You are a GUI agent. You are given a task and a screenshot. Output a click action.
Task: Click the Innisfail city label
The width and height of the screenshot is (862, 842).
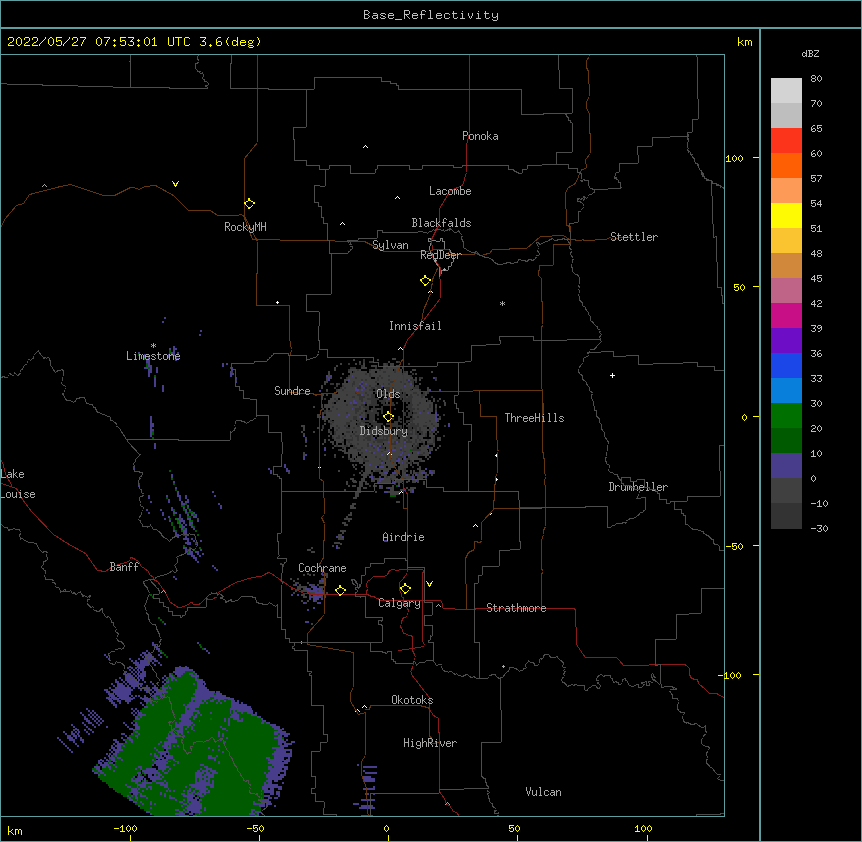pos(415,326)
